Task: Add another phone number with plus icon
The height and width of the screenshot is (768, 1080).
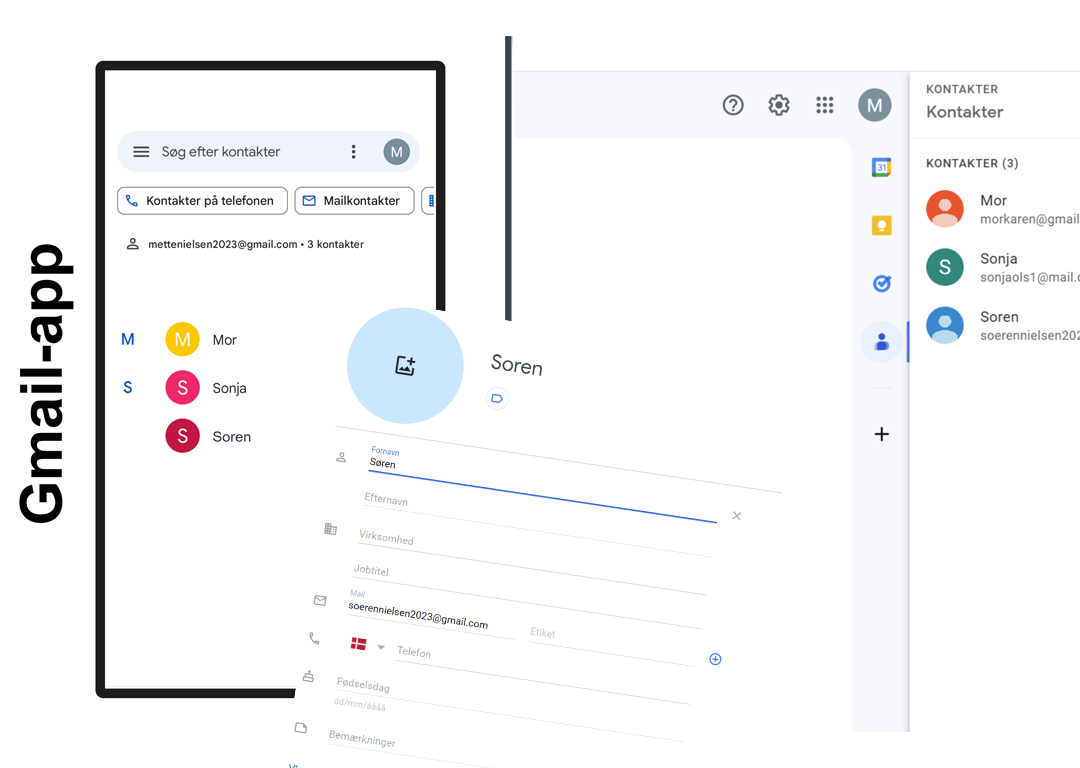Action: [x=715, y=659]
